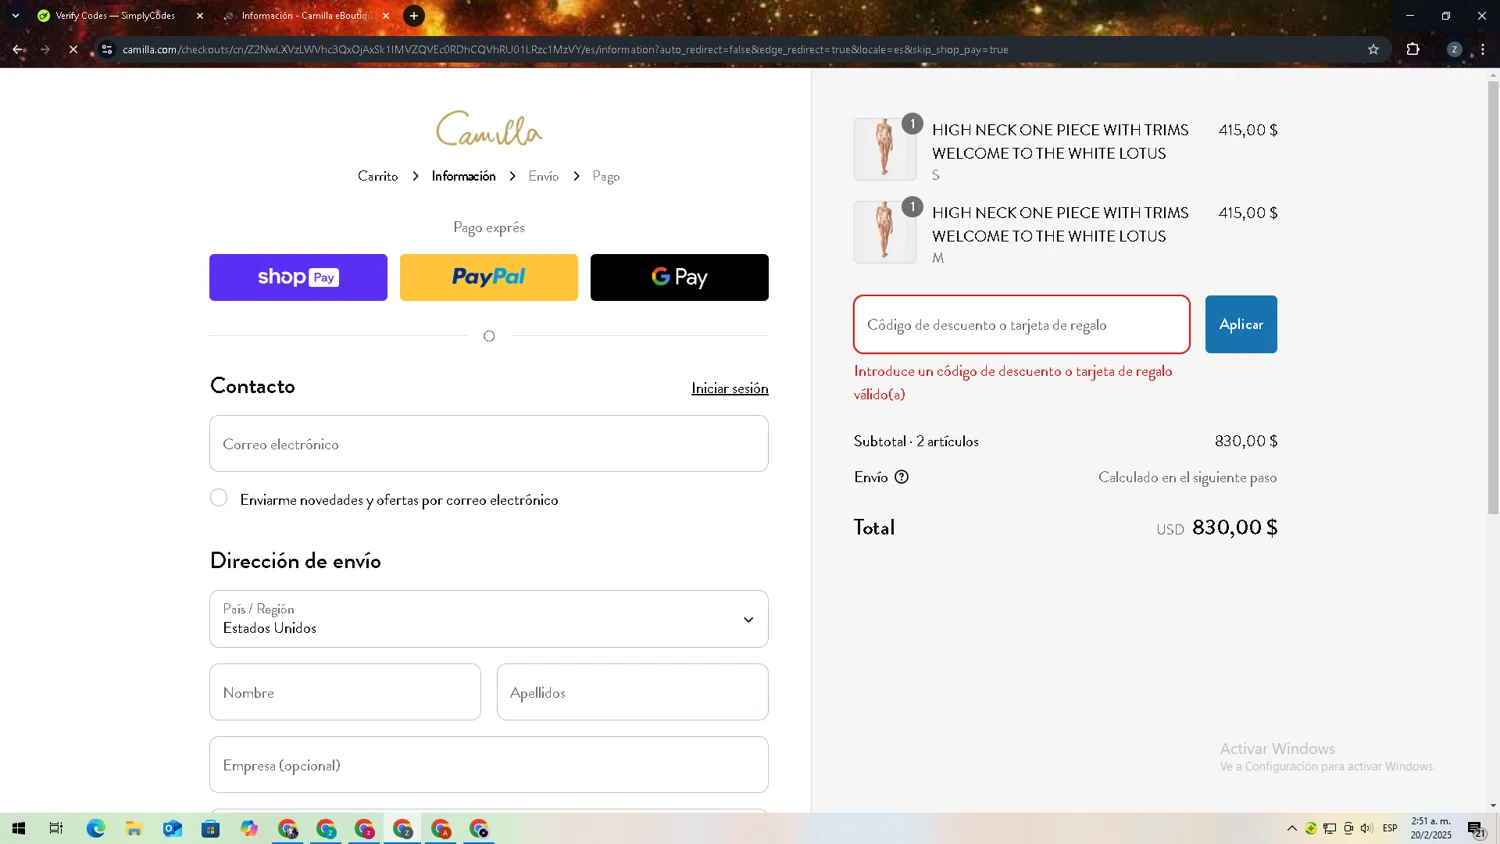The image size is (1500, 844).
Task: Show hidden system tray icons
Action: click(x=1291, y=828)
